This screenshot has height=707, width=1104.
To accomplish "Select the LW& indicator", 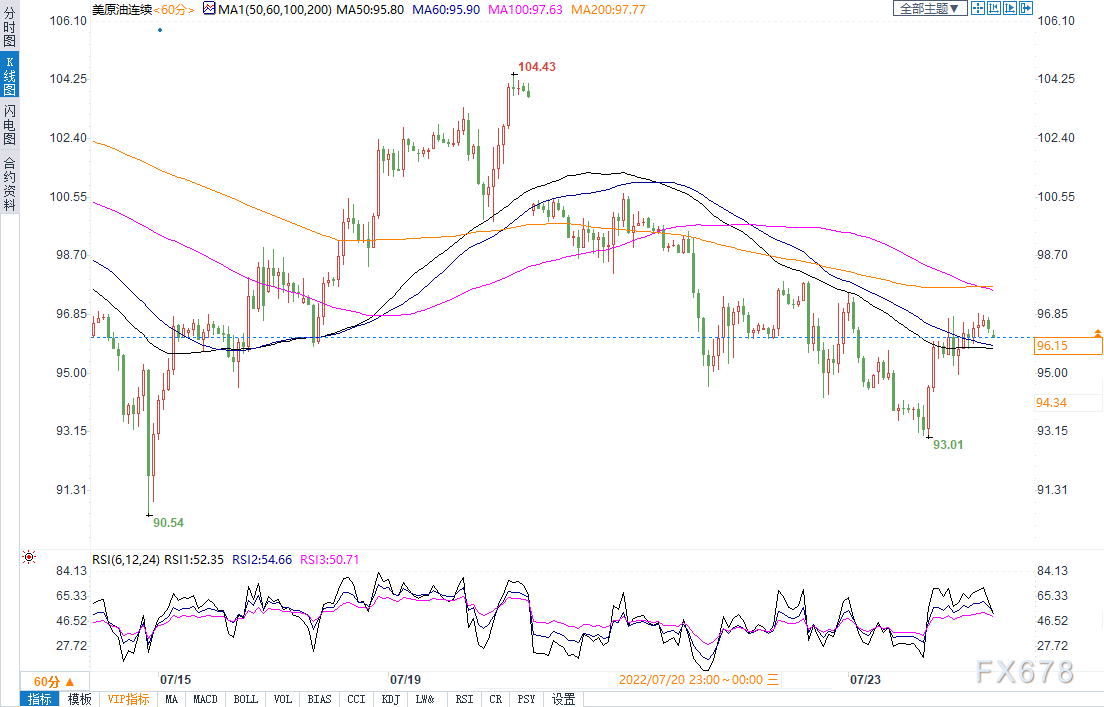I will 425,699.
